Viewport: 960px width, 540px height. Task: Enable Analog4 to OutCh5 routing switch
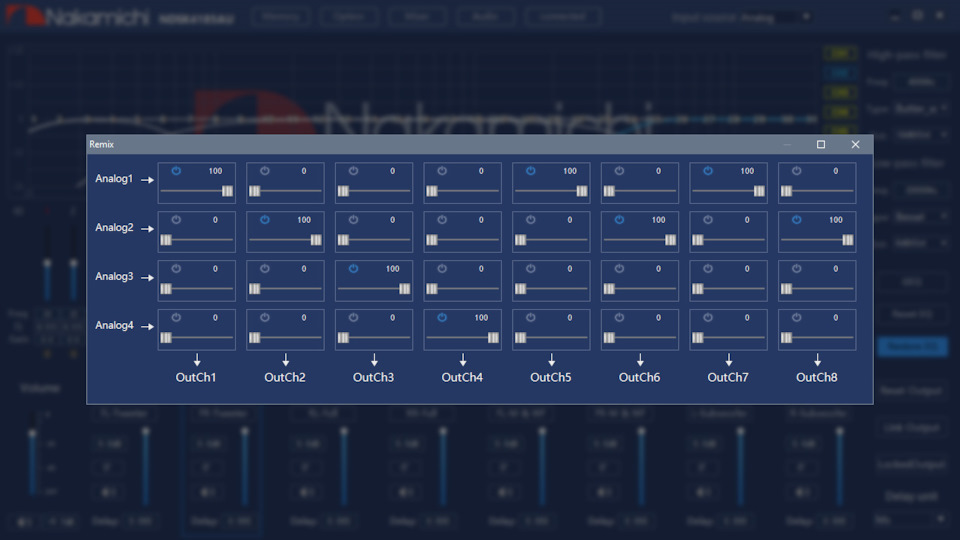531,317
